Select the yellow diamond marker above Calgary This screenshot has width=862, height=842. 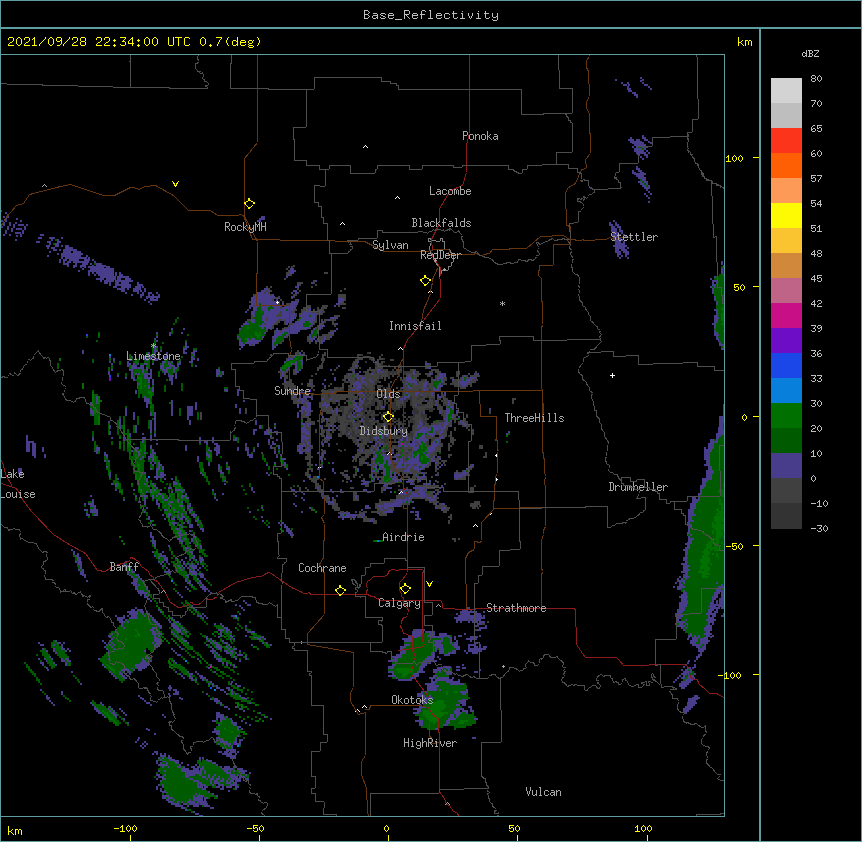(405, 589)
